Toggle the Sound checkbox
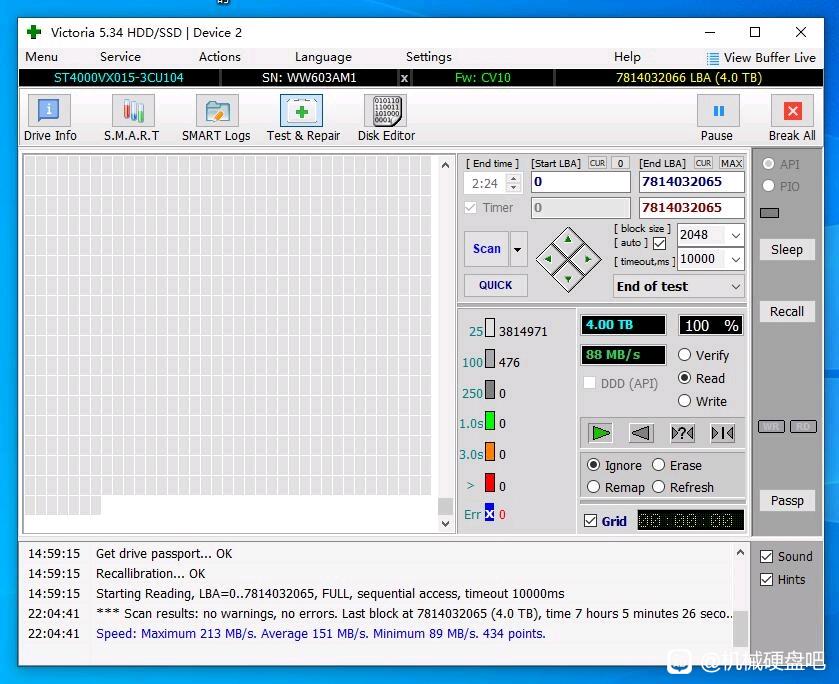 point(766,557)
